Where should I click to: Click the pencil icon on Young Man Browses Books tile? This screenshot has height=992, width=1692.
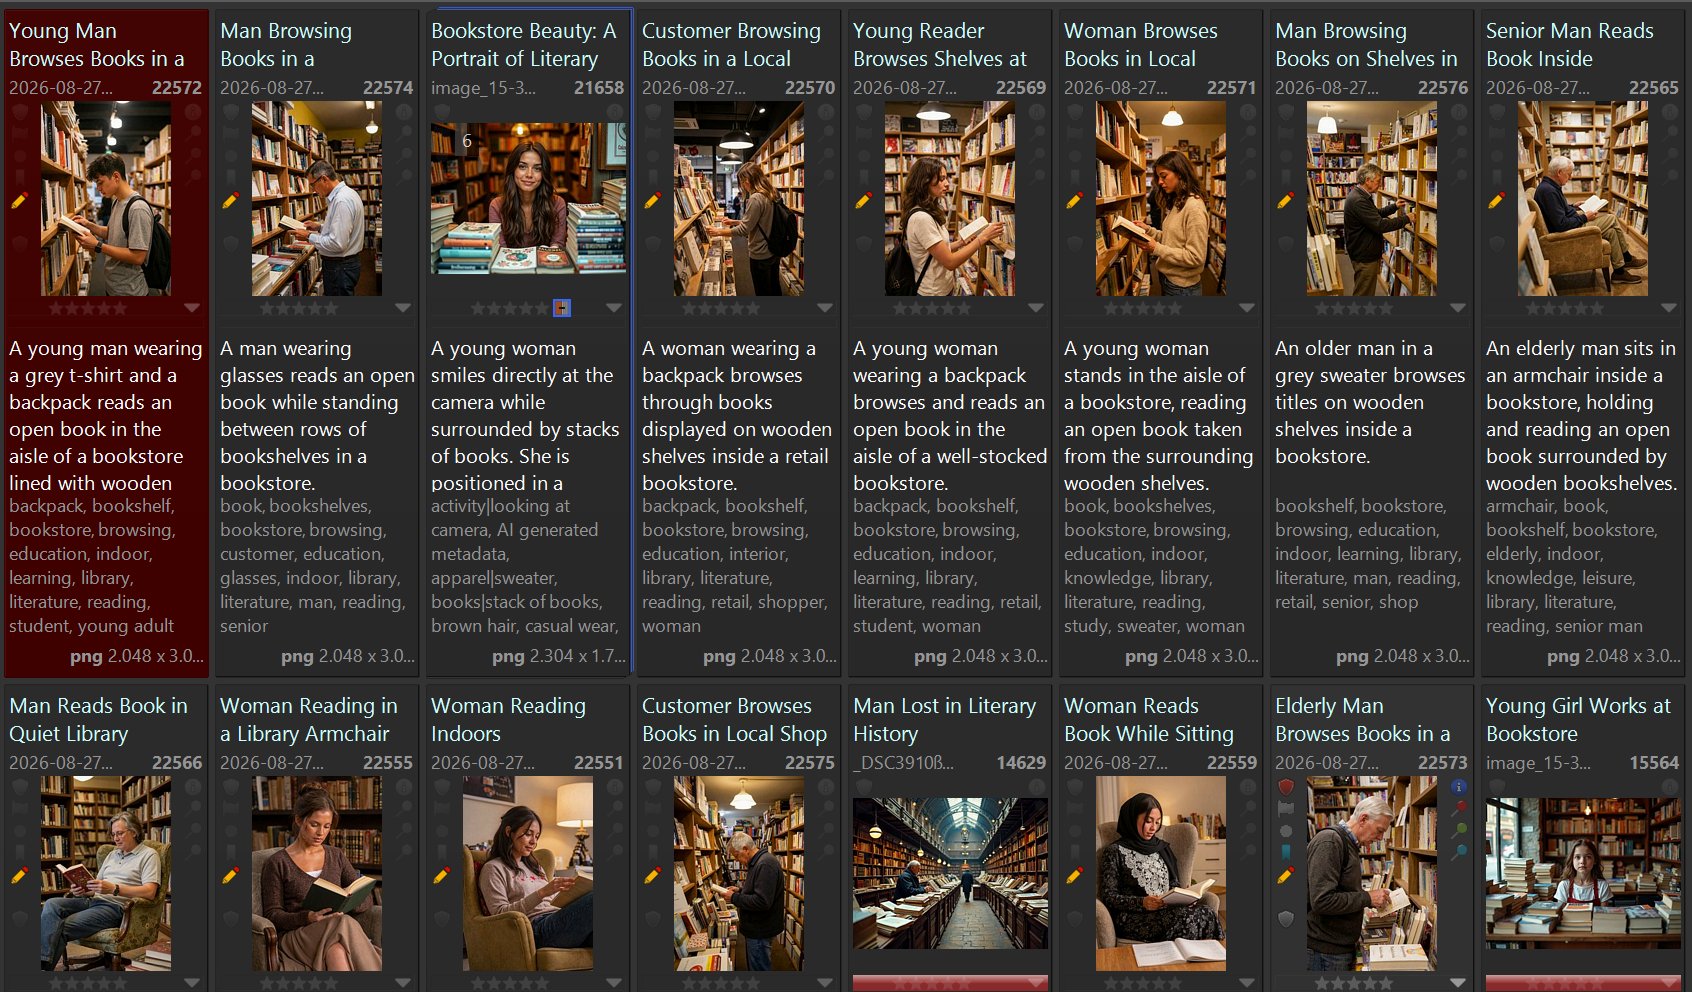click(x=19, y=201)
